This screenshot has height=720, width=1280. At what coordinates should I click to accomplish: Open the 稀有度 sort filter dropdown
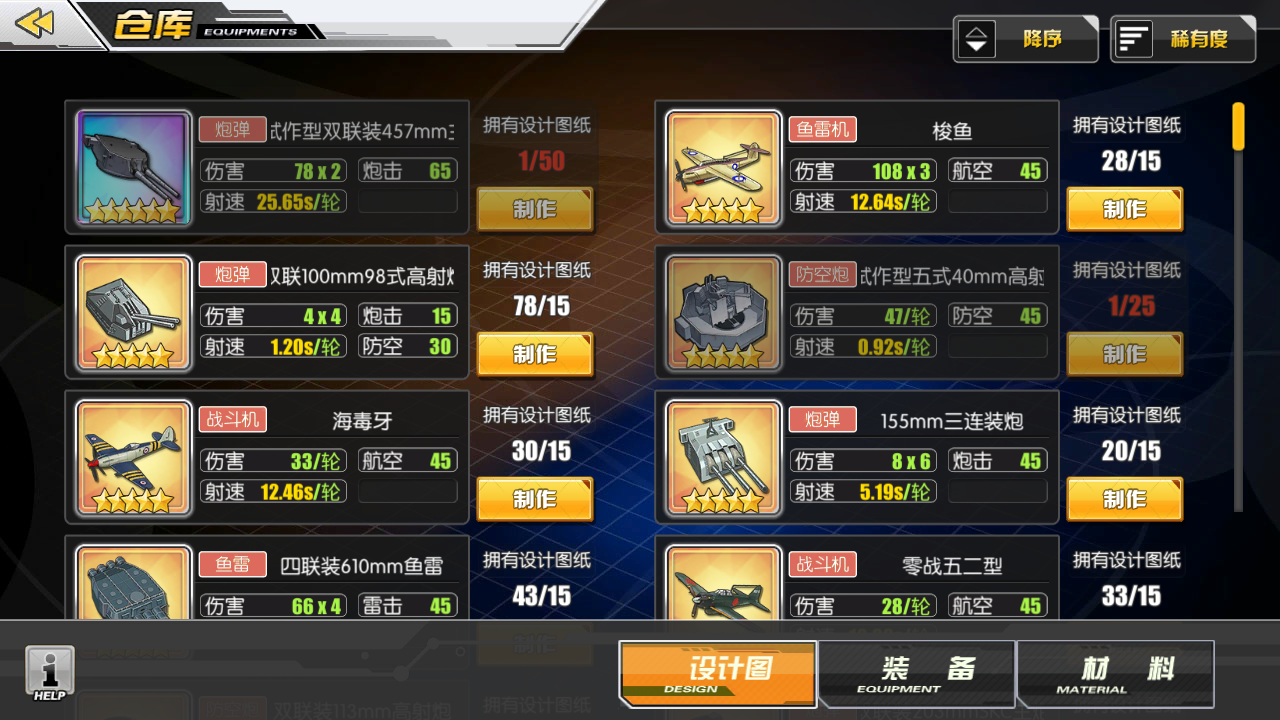(1183, 39)
